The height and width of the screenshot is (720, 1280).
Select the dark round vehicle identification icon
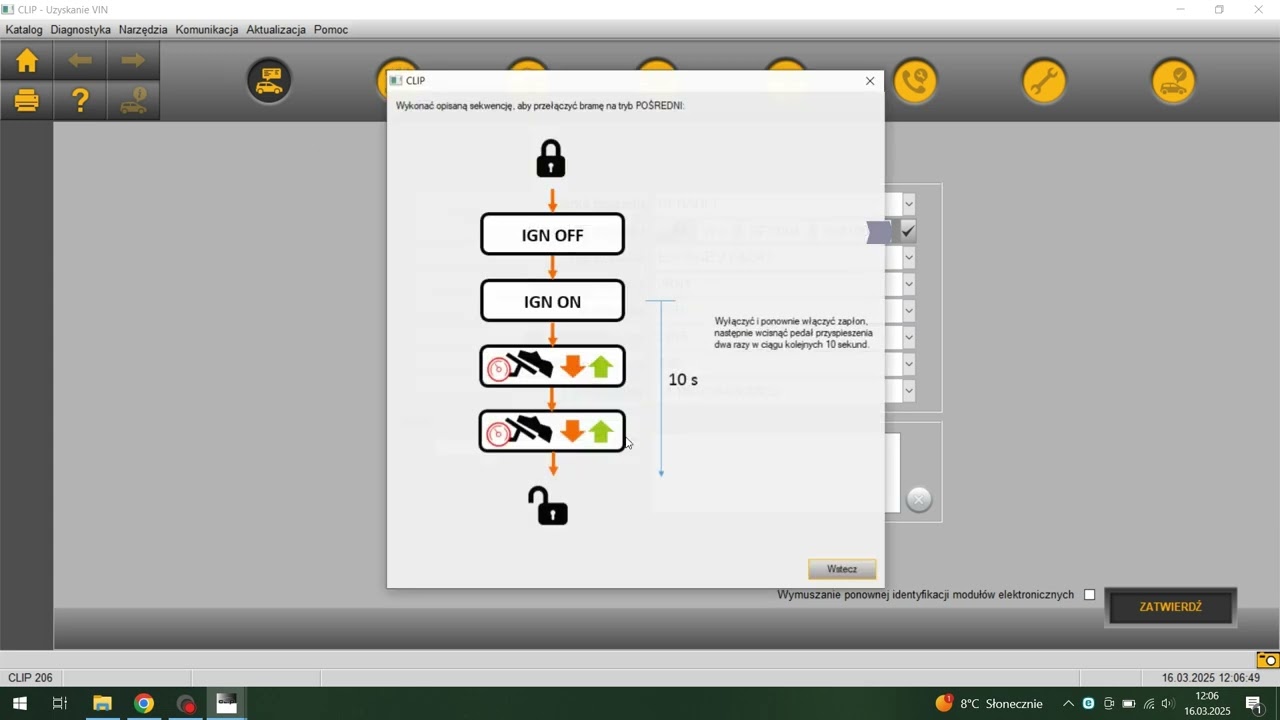pyautogui.click(x=270, y=81)
